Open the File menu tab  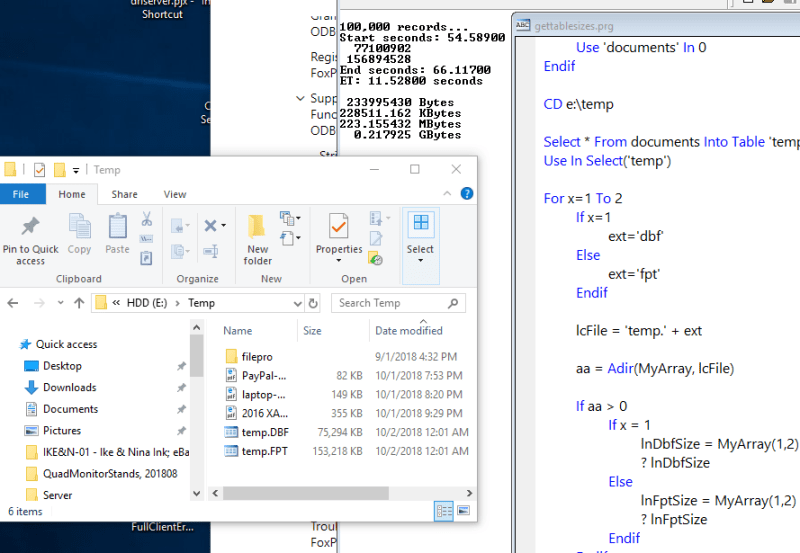[x=21, y=194]
